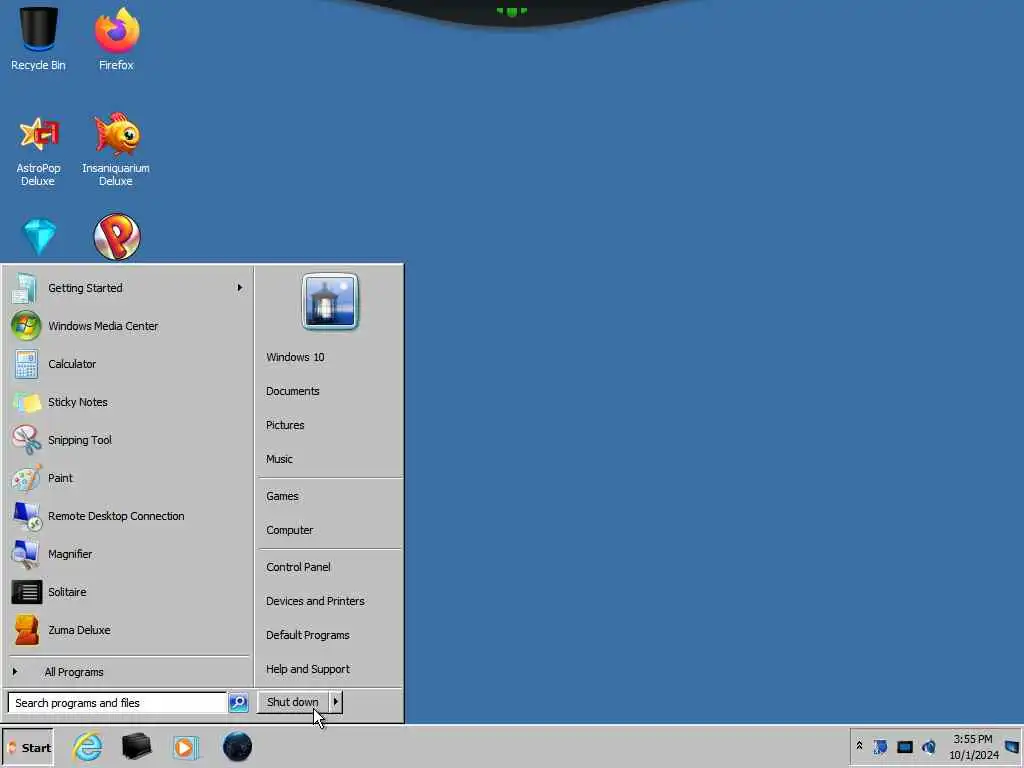Click the network monitor tray icon

(x=904, y=746)
